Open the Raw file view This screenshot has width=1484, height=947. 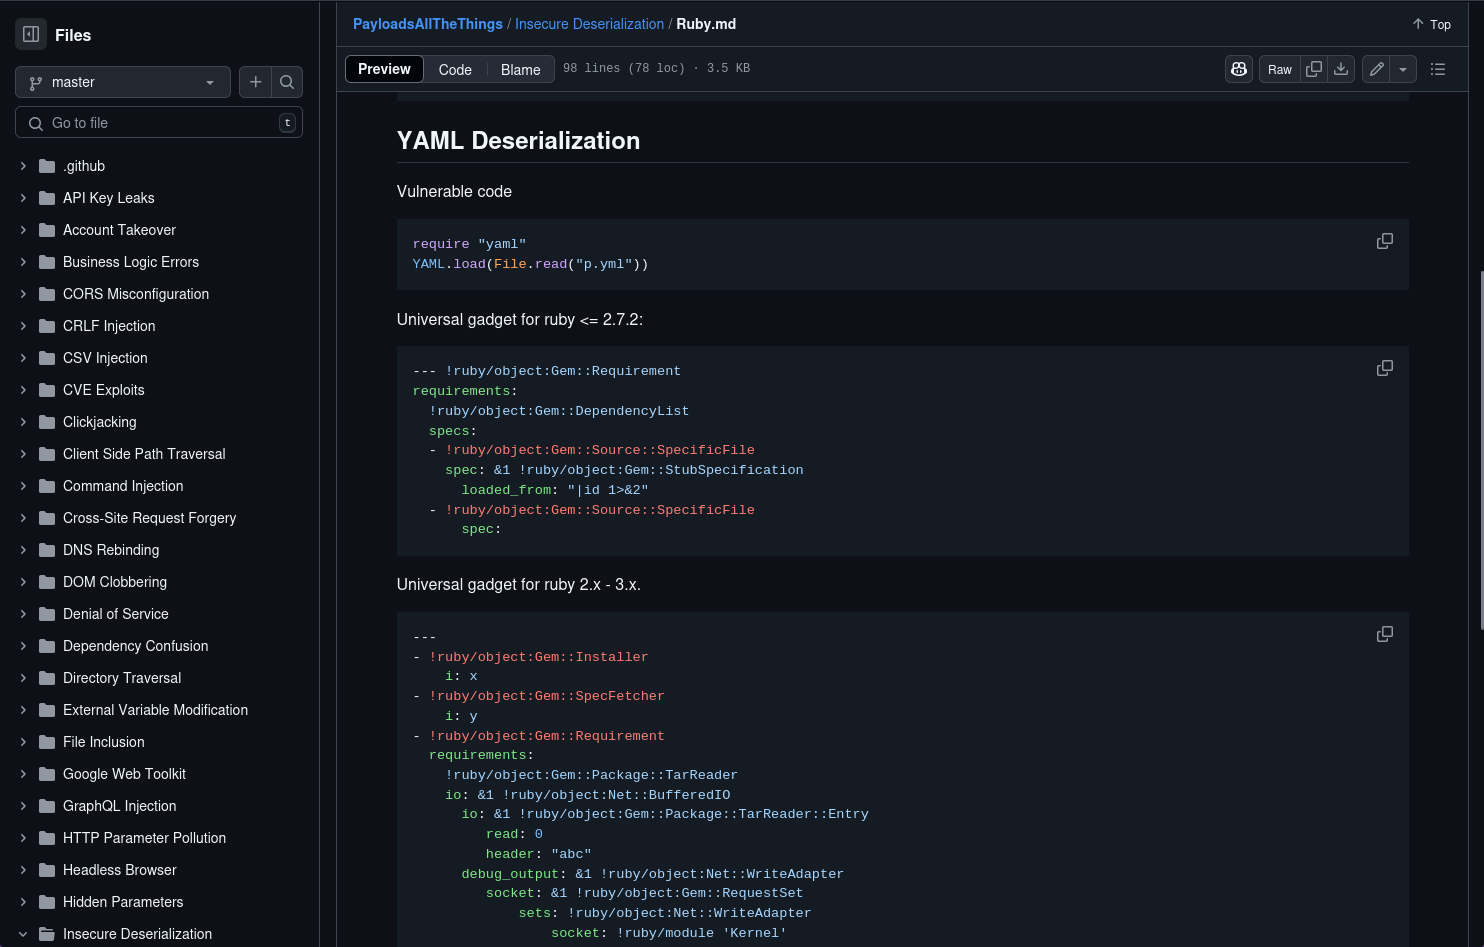[1280, 69]
